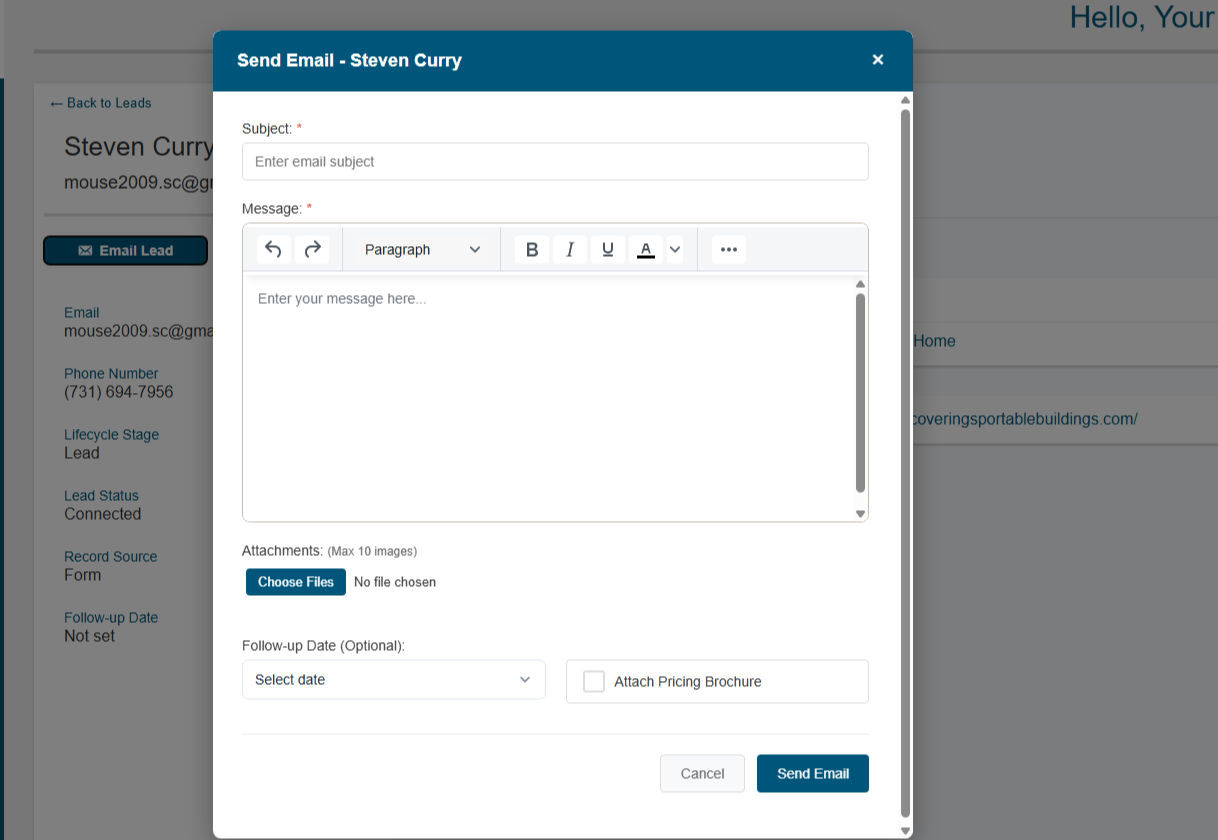Open the text color picker dropdown arrow
The height and width of the screenshot is (840, 1218).
(675, 249)
